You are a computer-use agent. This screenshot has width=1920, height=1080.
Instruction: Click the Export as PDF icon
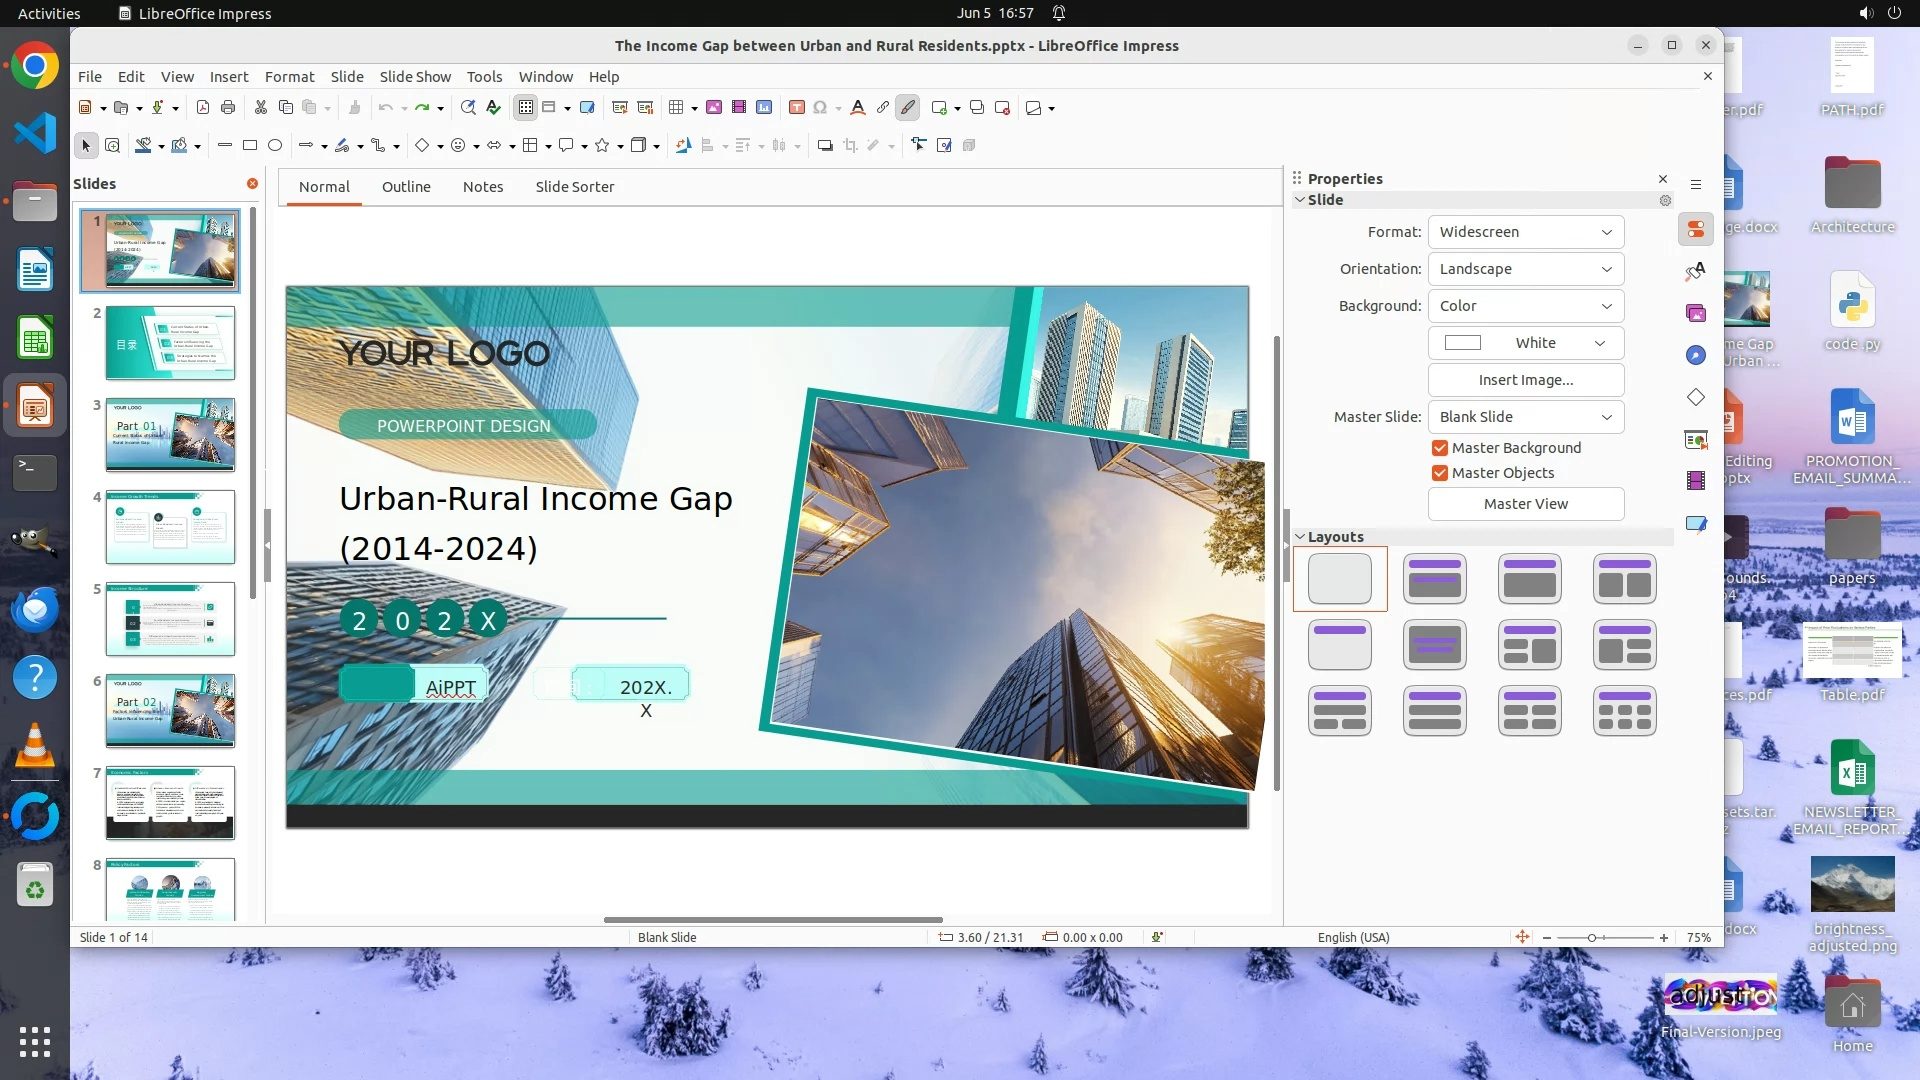203,108
